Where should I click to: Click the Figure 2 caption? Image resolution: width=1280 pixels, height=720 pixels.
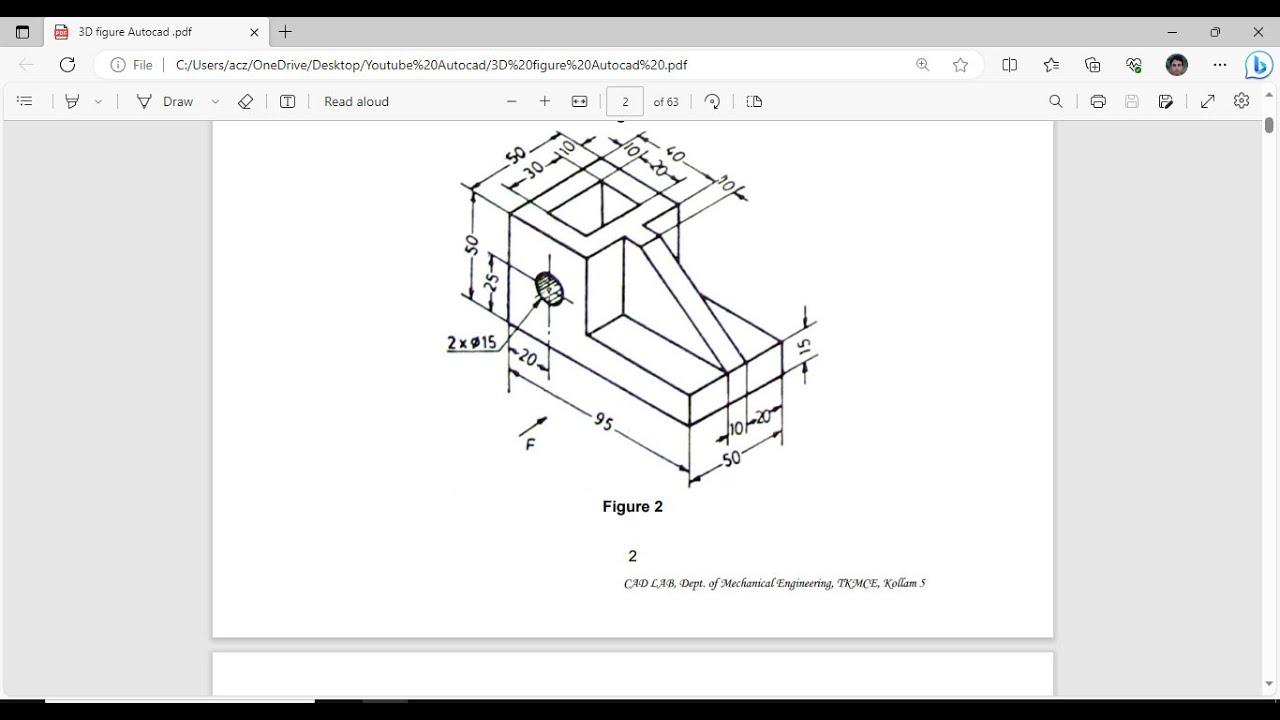[x=633, y=507]
